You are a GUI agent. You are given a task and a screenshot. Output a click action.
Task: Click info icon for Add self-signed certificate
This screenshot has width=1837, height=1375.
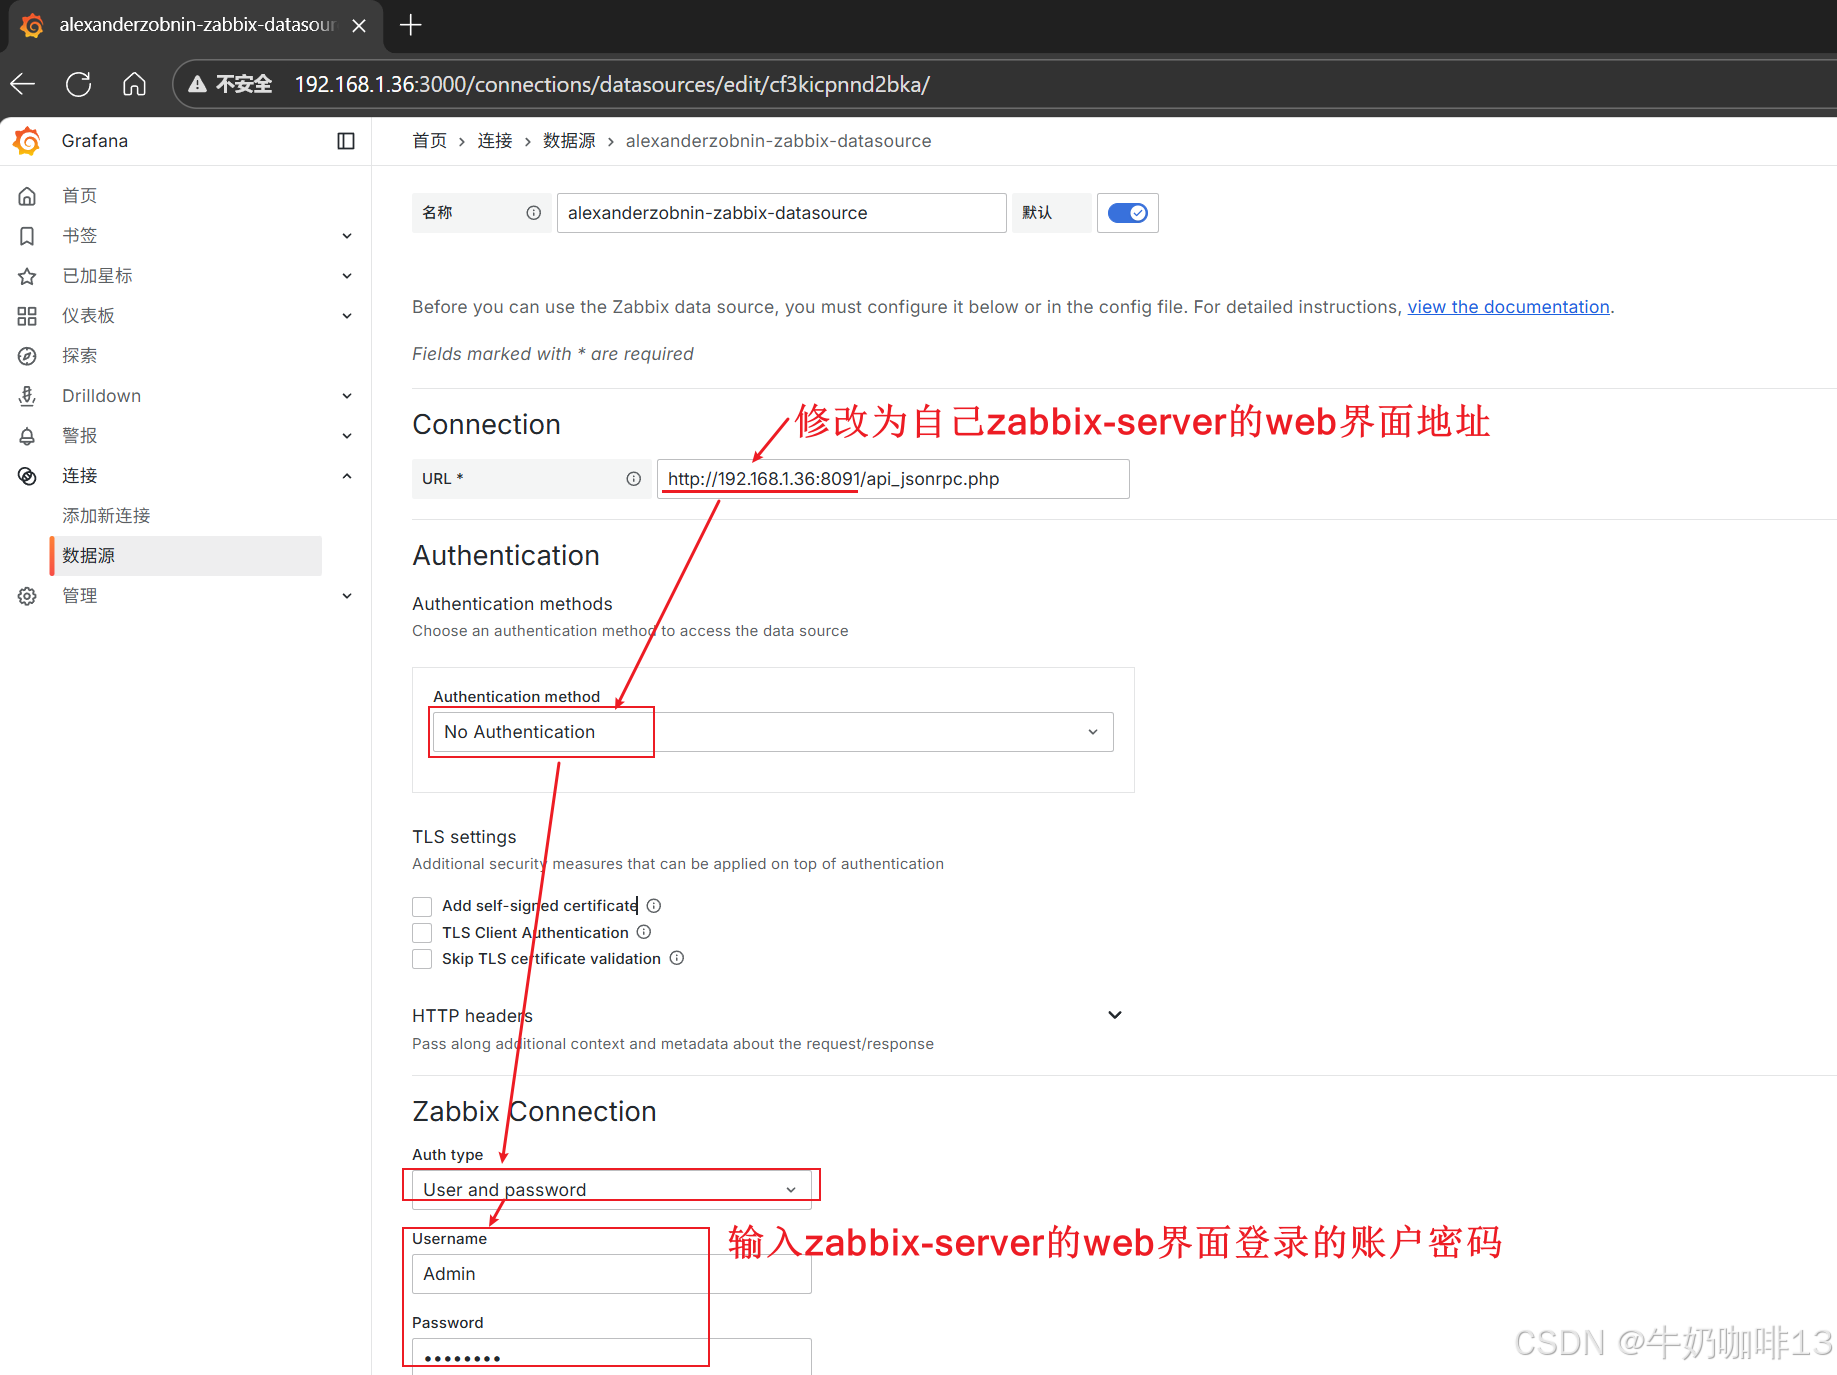654,906
